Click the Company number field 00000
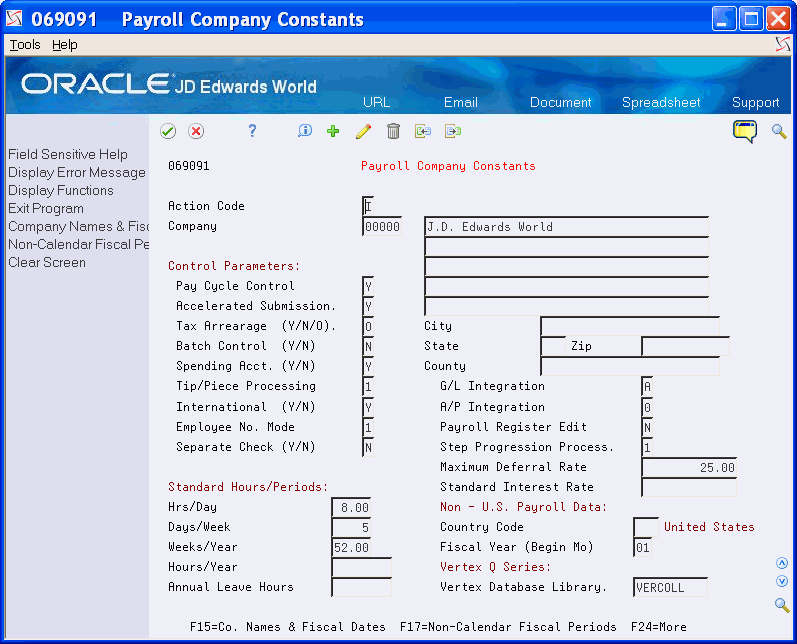The image size is (797, 644). point(382,226)
